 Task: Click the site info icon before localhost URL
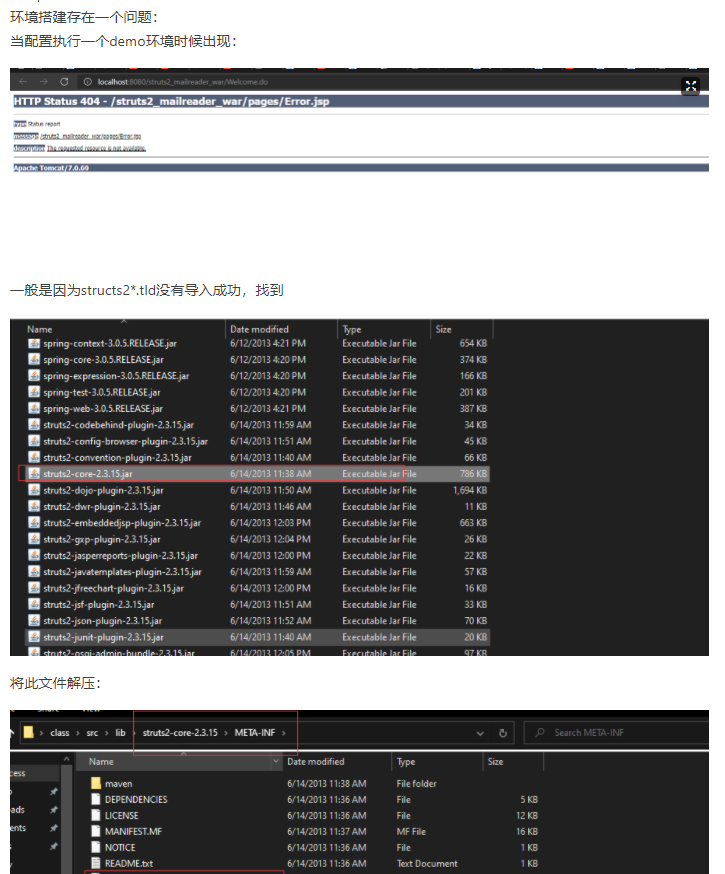point(87,82)
